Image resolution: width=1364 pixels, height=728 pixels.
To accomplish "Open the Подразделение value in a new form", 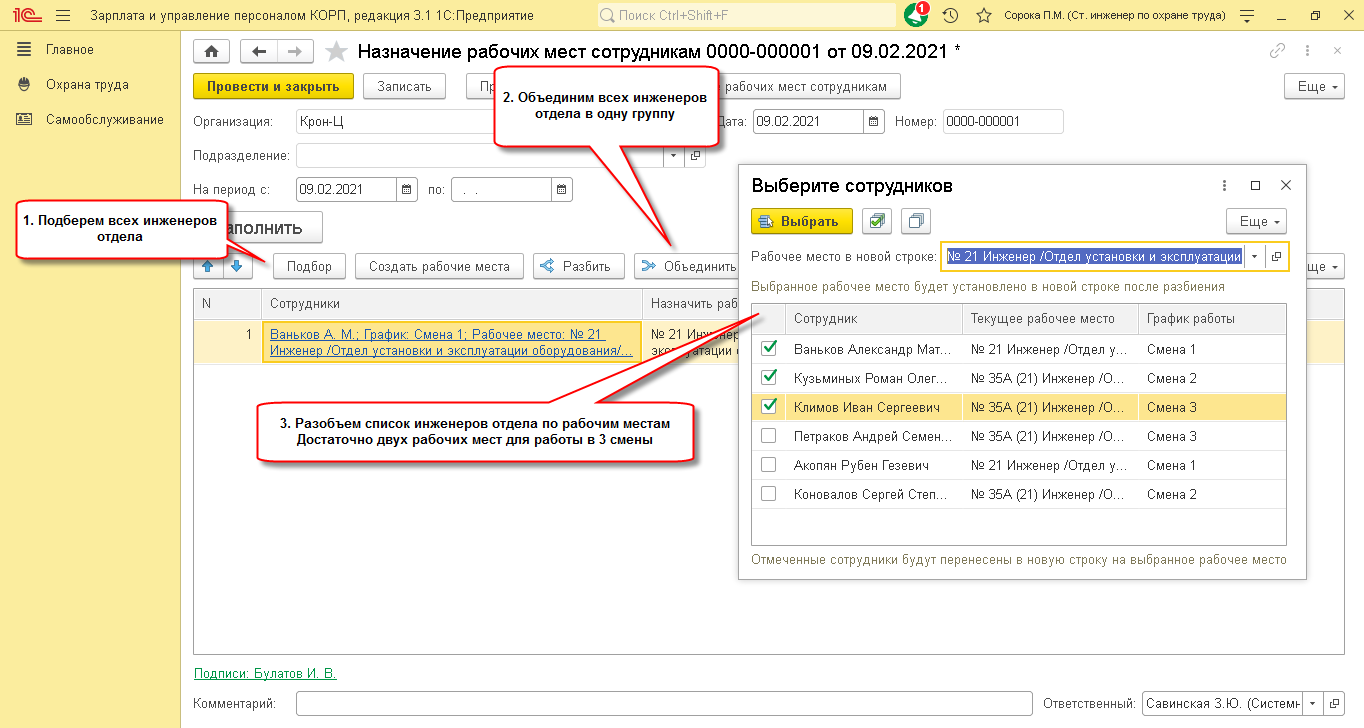I will click(697, 156).
